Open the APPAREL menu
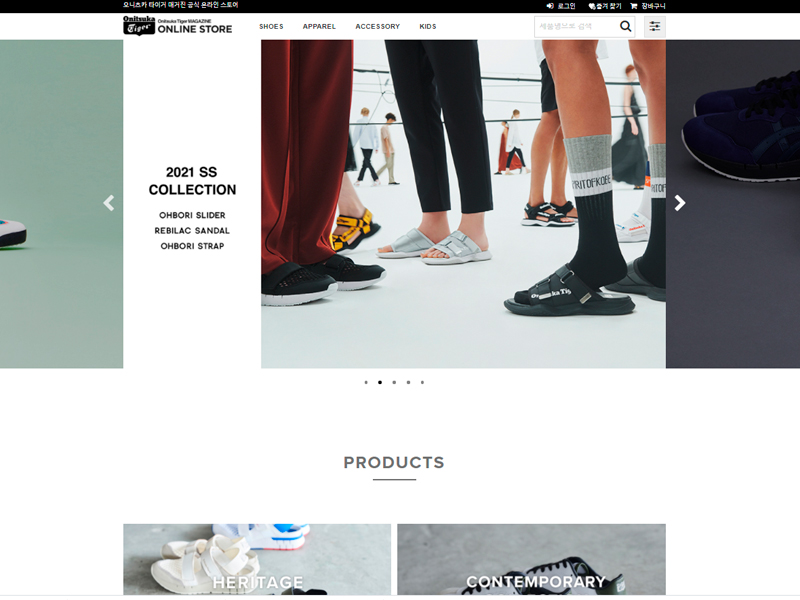The height and width of the screenshot is (600, 800). point(319,27)
